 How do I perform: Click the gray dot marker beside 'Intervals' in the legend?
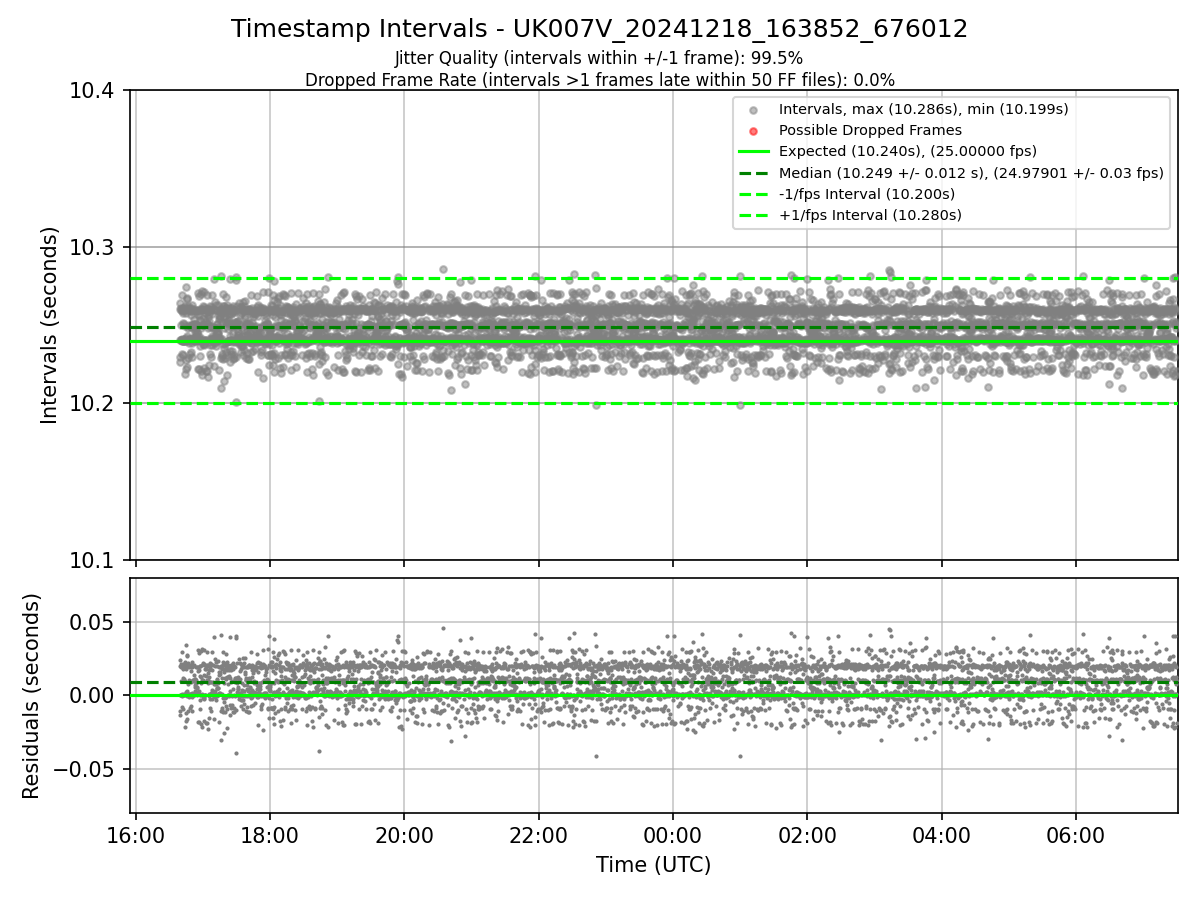pyautogui.click(x=754, y=110)
